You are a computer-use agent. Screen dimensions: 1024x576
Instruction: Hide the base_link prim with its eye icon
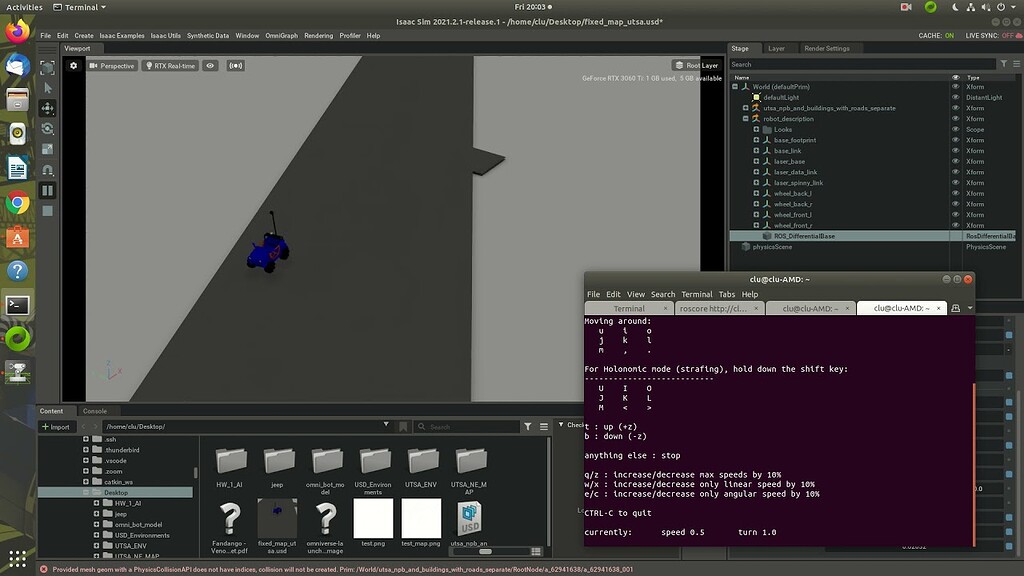tap(956, 151)
